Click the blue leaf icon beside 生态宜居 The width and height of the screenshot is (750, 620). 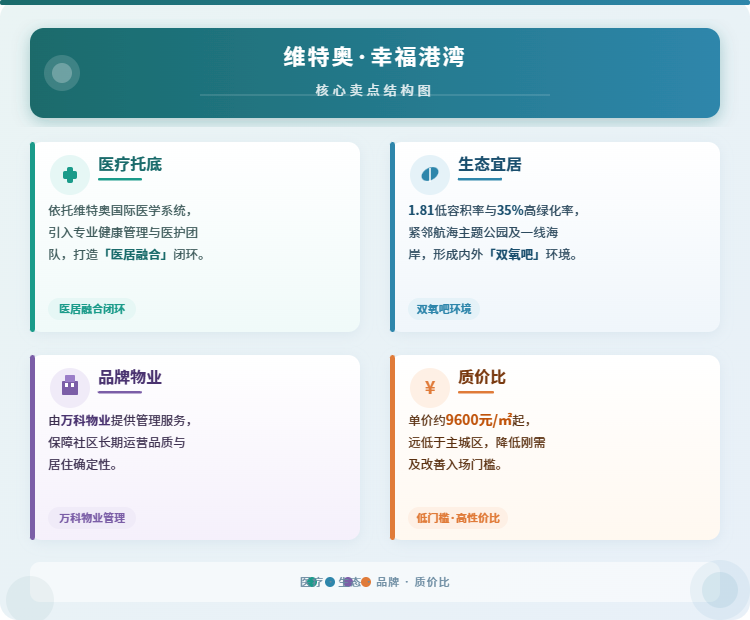[430, 174]
